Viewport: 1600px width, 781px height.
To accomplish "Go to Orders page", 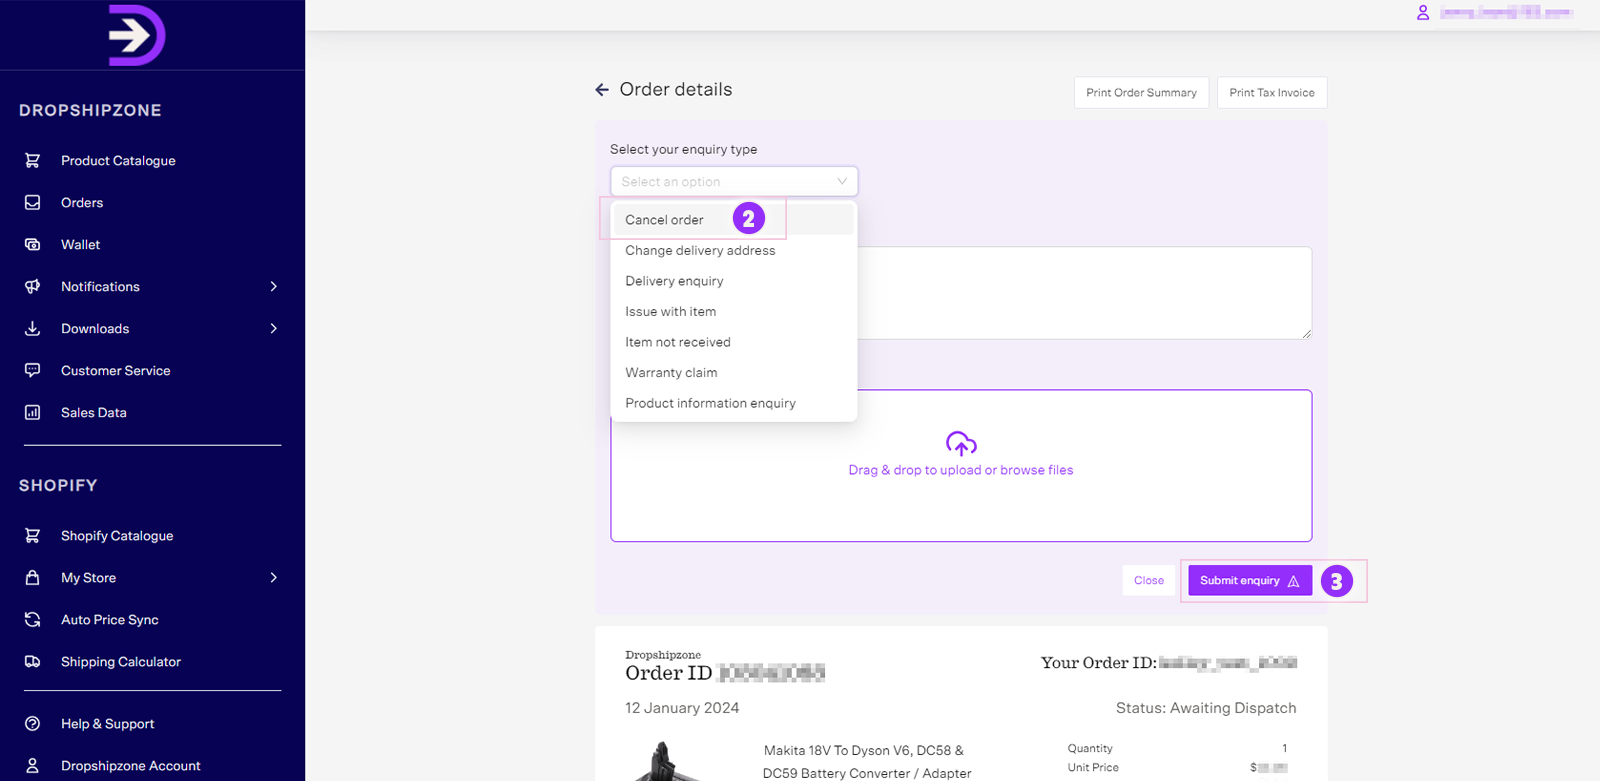I will [82, 202].
